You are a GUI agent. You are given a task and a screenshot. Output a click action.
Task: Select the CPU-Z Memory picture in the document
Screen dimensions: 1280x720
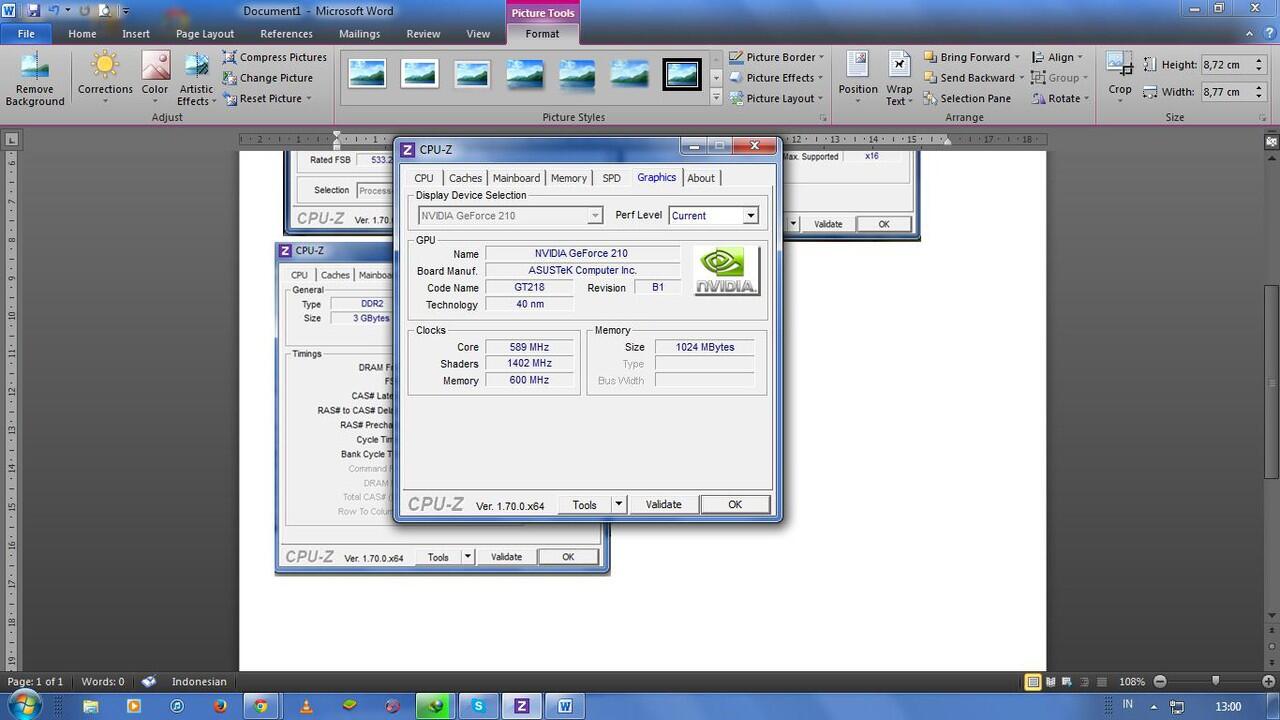pos(335,408)
